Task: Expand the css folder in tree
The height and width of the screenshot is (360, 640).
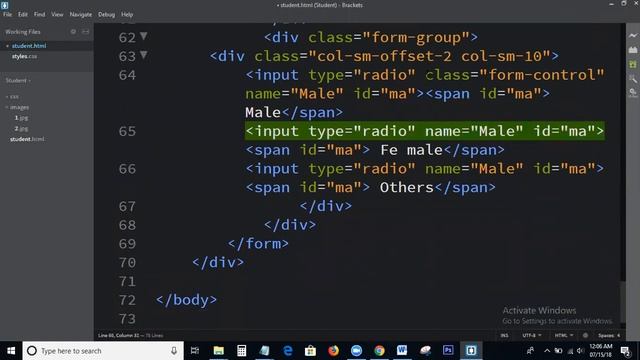Action: pyautogui.click(x=13, y=97)
